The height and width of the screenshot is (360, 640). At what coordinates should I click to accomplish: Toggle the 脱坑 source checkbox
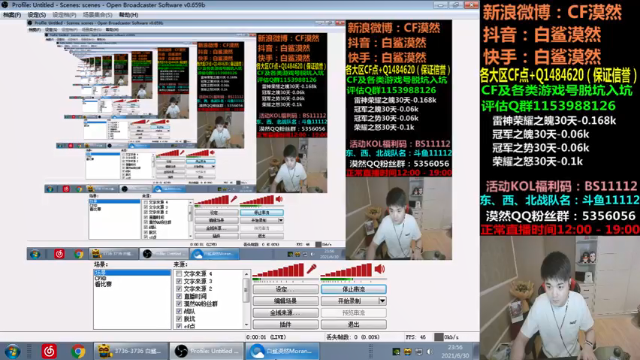pyautogui.click(x=179, y=319)
